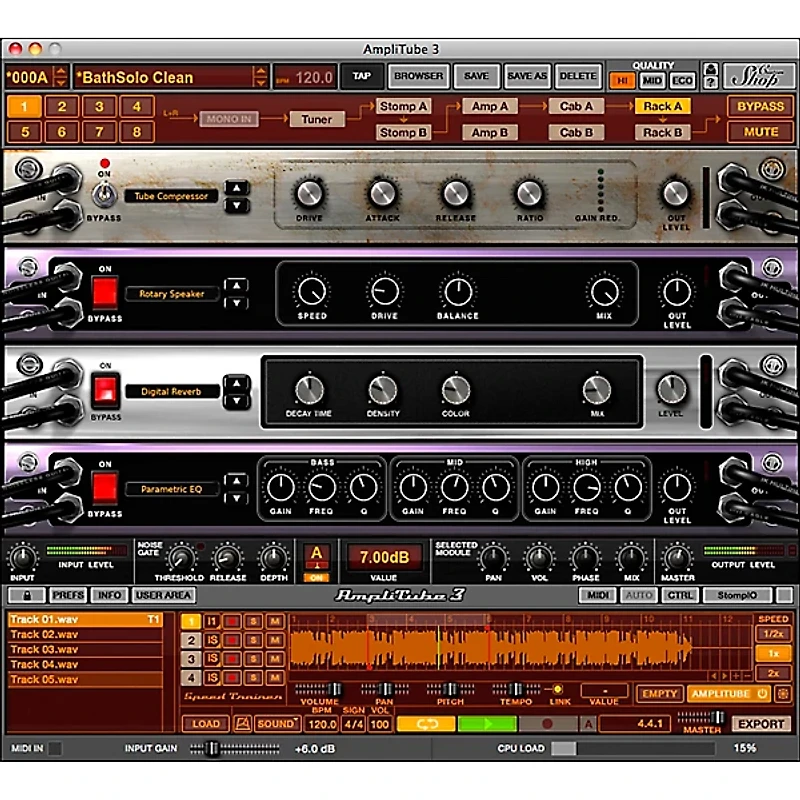Open the SOUND browser in Speed Trainer

click(274, 723)
